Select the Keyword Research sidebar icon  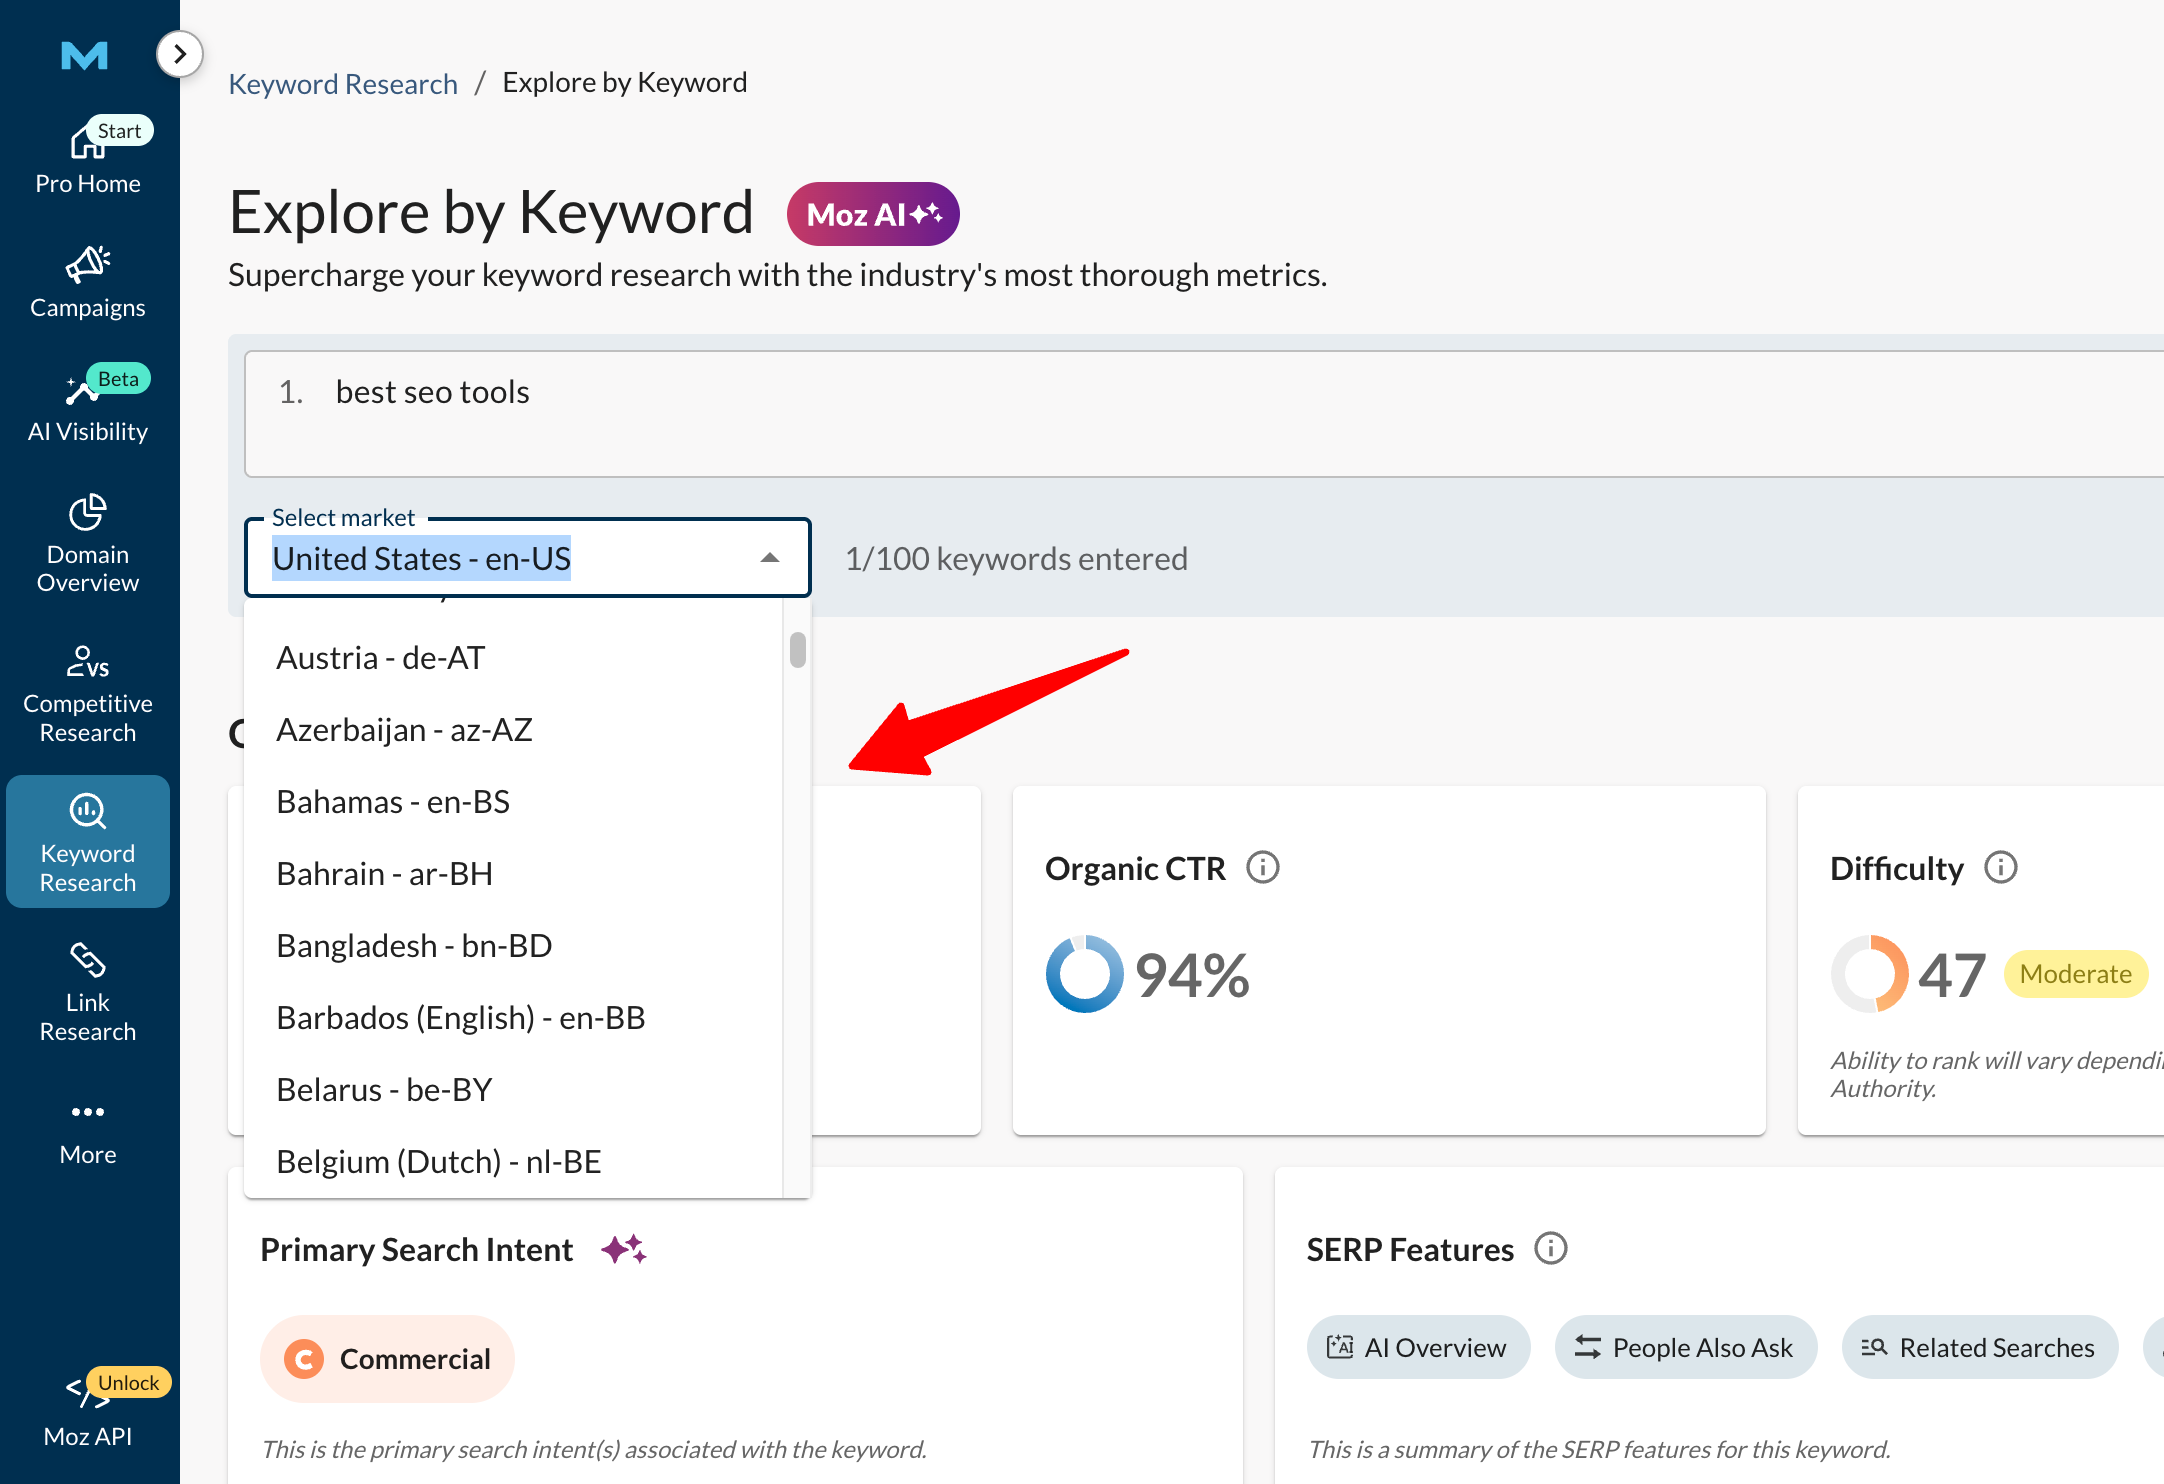click(x=87, y=840)
